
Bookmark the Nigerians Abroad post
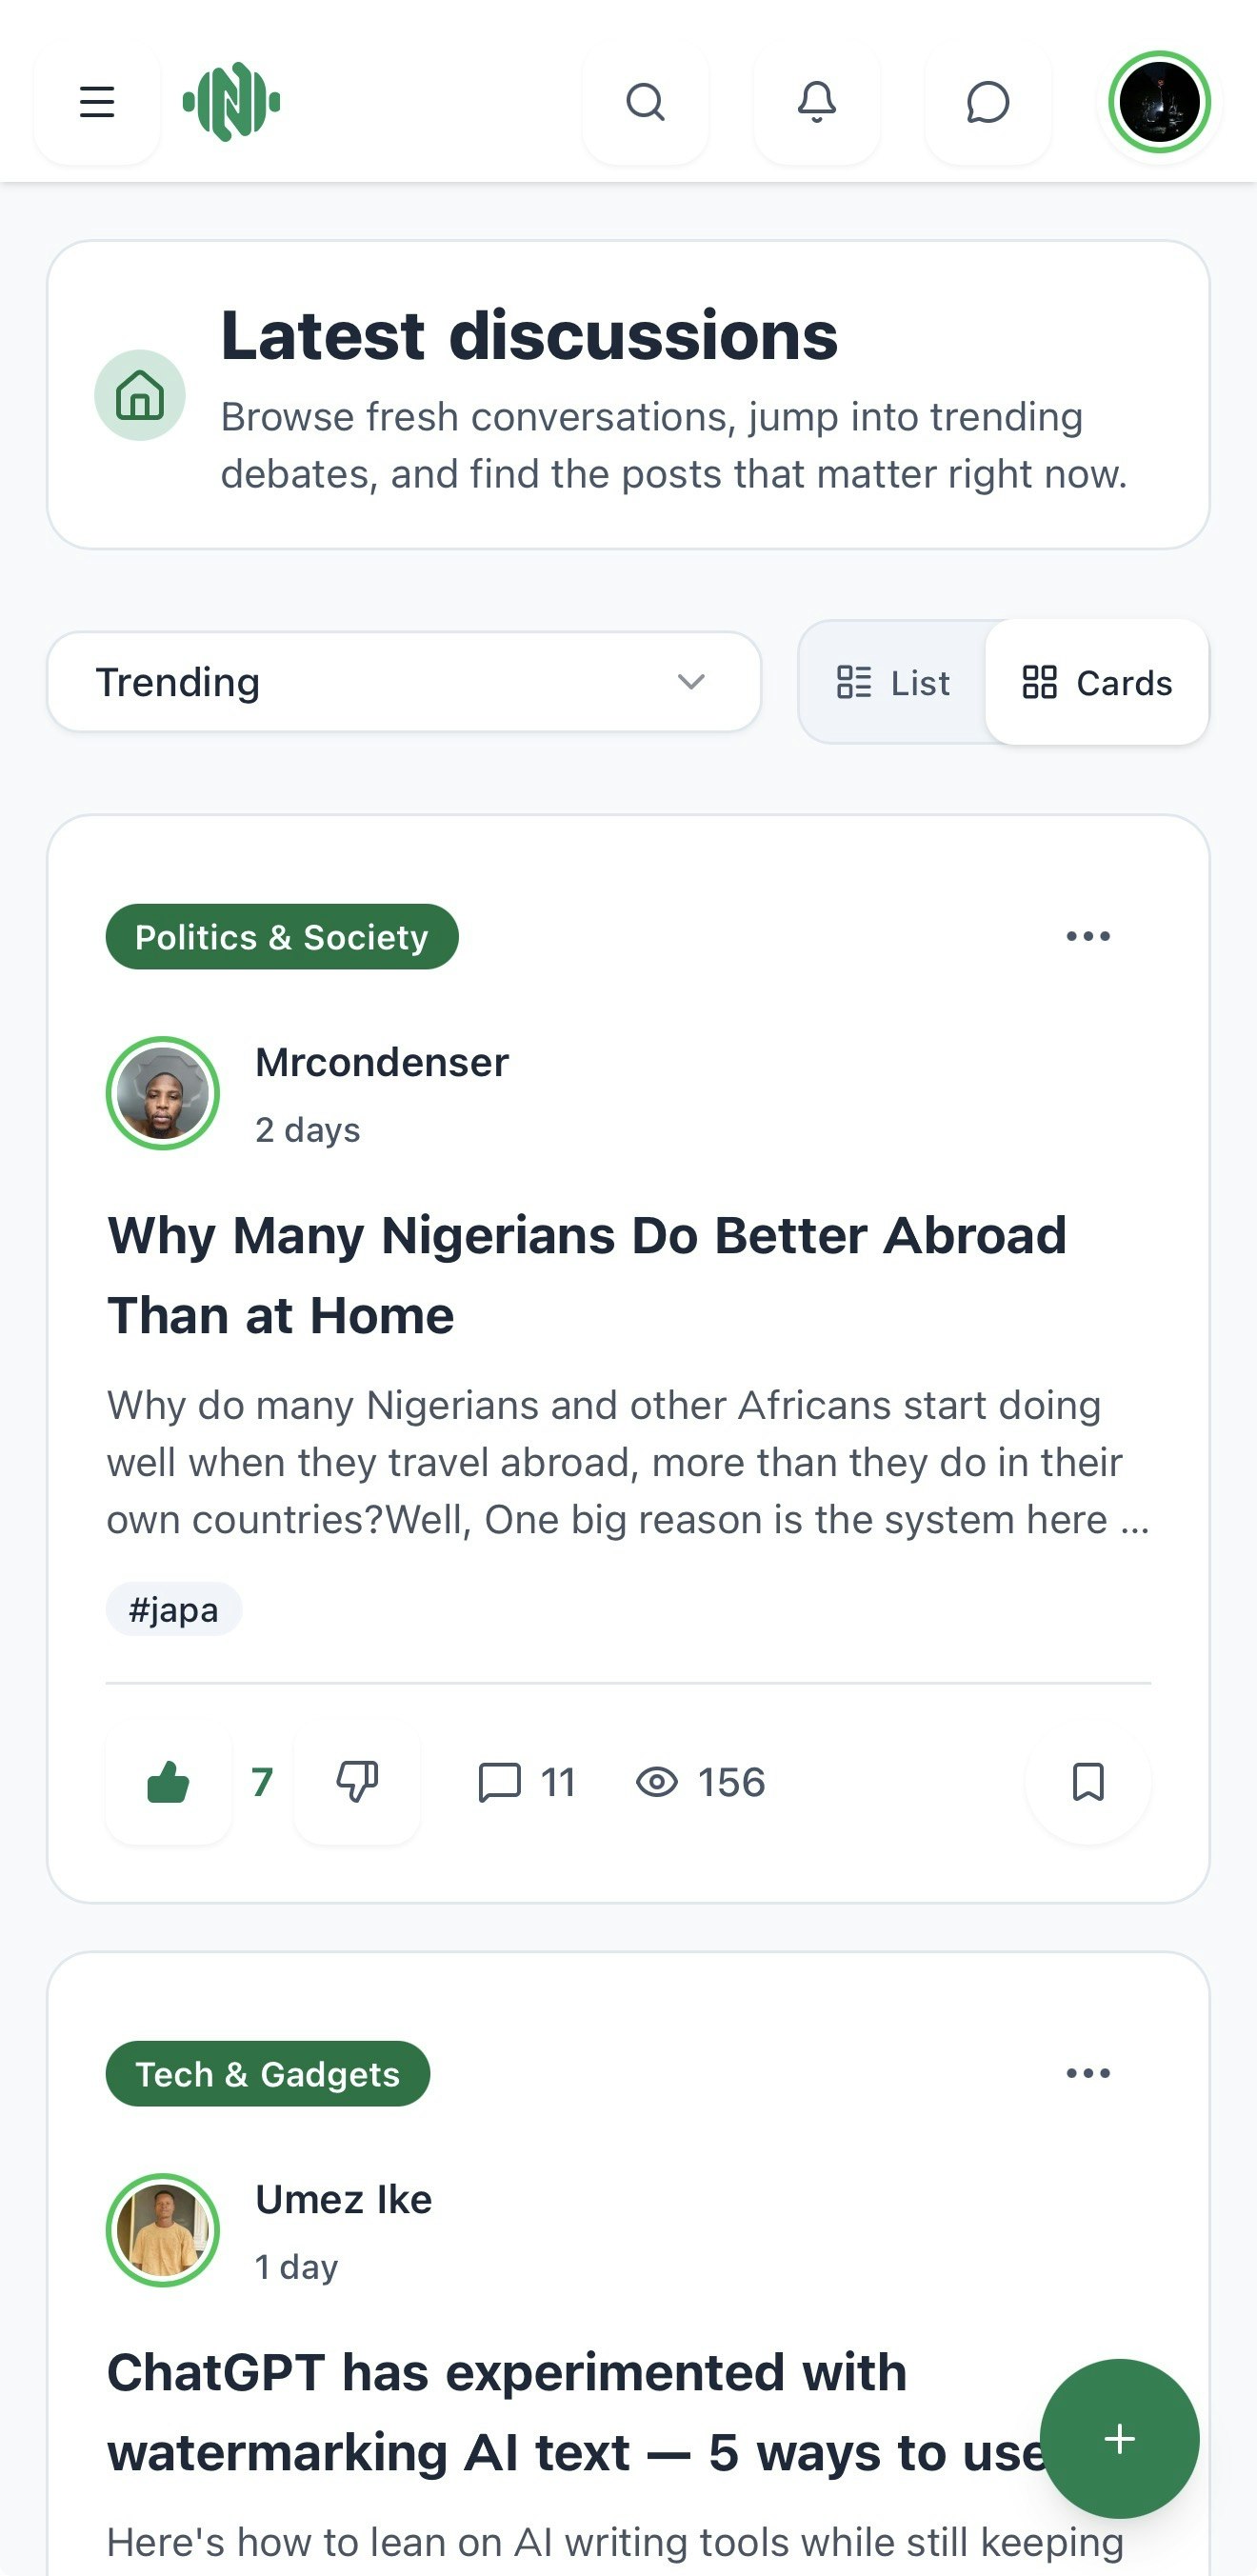click(1088, 1782)
